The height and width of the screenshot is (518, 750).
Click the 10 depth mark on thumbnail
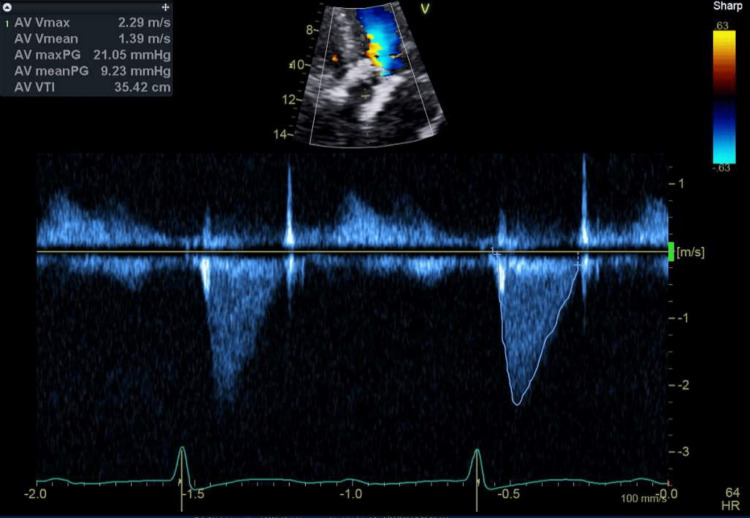(x=298, y=65)
